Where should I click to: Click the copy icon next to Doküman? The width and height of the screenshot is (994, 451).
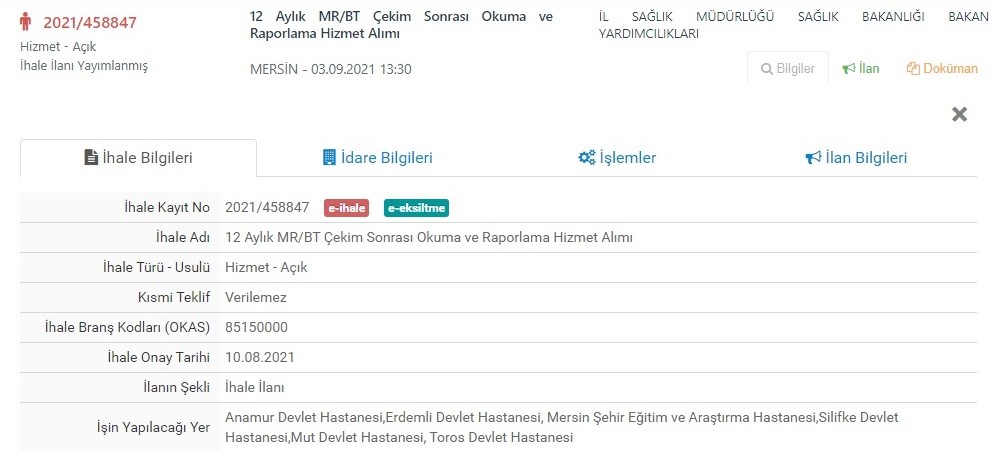coord(913,69)
